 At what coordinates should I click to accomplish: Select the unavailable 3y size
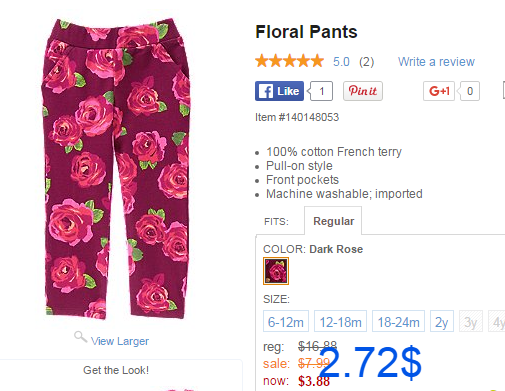[471, 321]
